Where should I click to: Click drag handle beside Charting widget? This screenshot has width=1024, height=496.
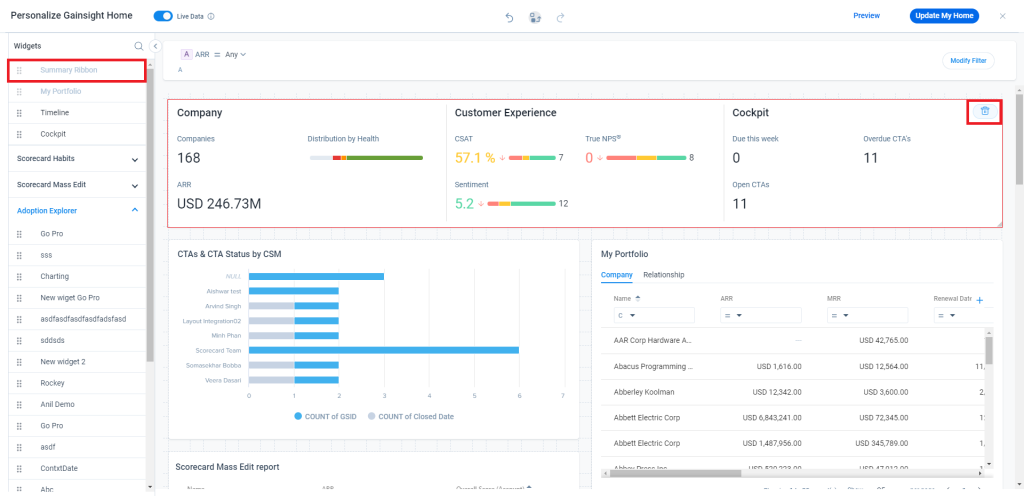tap(19, 277)
